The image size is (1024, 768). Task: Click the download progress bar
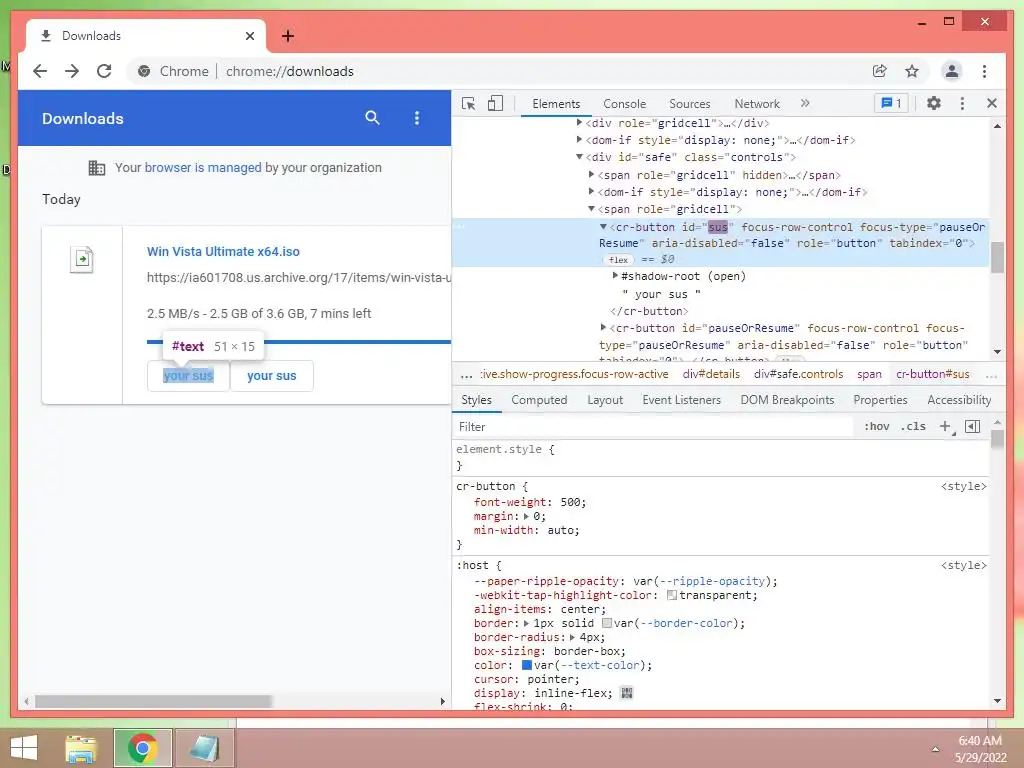click(x=298, y=342)
